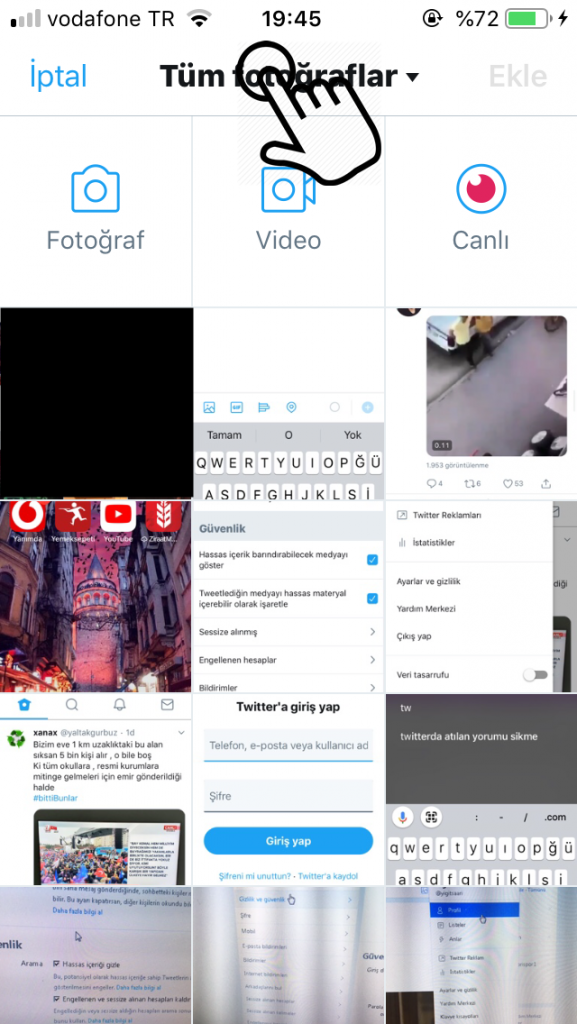Tap the İptal button
Image resolution: width=577 pixels, height=1024 pixels.
point(58,77)
